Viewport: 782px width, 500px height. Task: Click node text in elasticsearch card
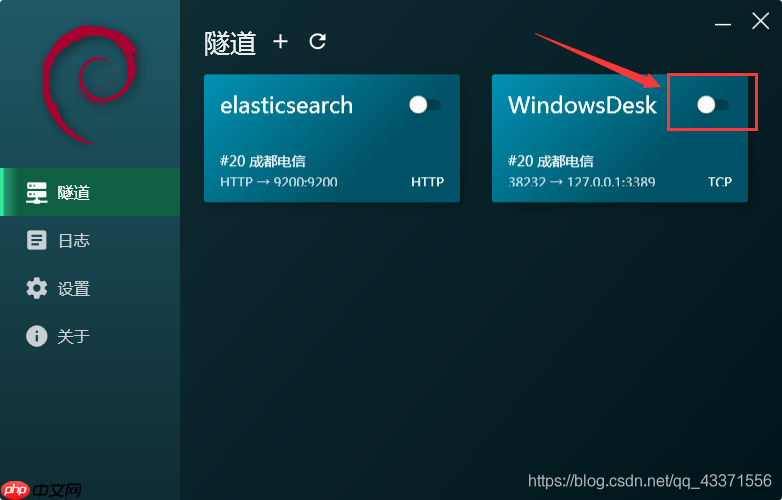pyautogui.click(x=263, y=161)
